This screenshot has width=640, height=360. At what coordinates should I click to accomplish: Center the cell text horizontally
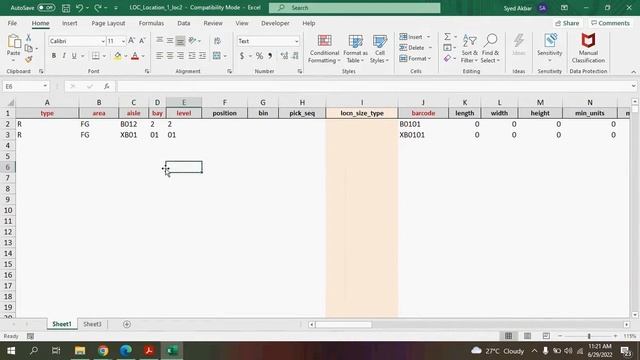point(170,56)
